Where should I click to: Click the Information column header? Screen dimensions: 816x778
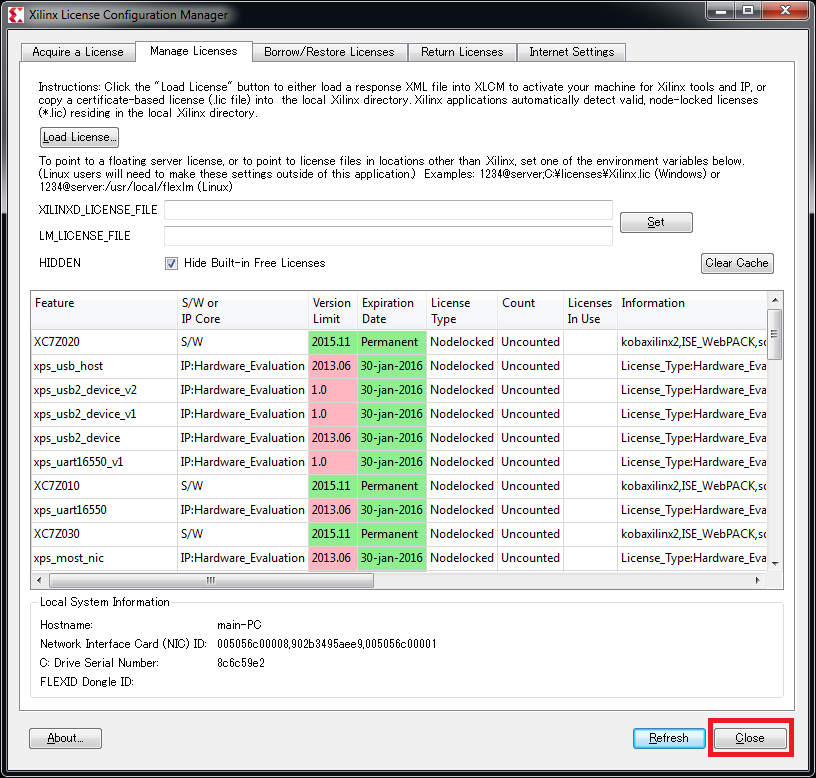692,311
